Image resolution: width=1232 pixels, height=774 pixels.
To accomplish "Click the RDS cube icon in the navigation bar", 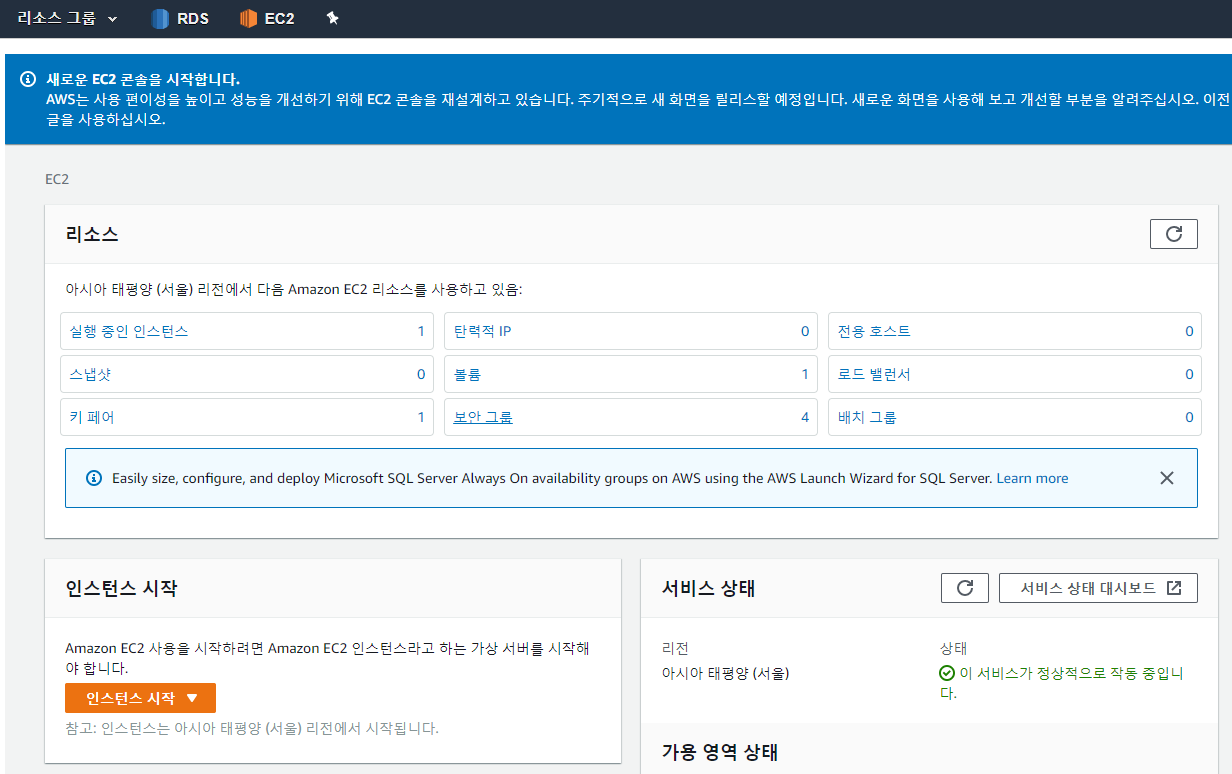I will click(160, 18).
